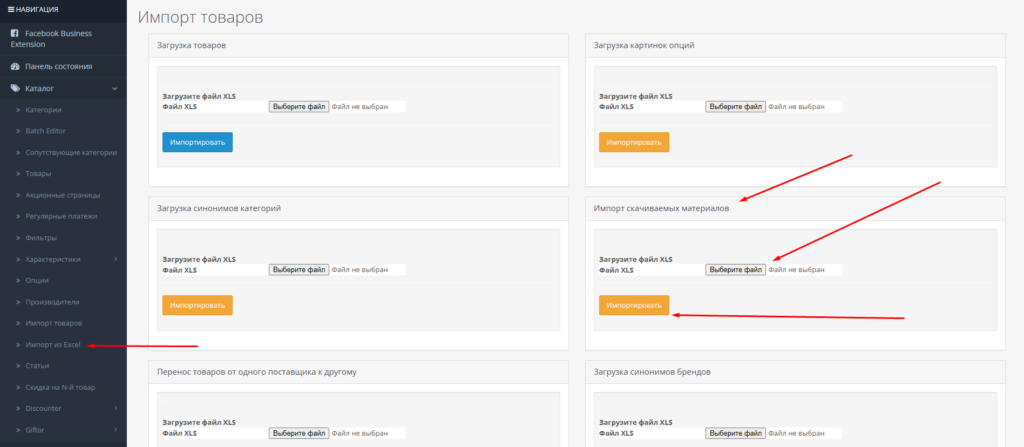Choose file under Загрузка синонимов брендов
The image size is (1024, 447).
[x=735, y=433]
